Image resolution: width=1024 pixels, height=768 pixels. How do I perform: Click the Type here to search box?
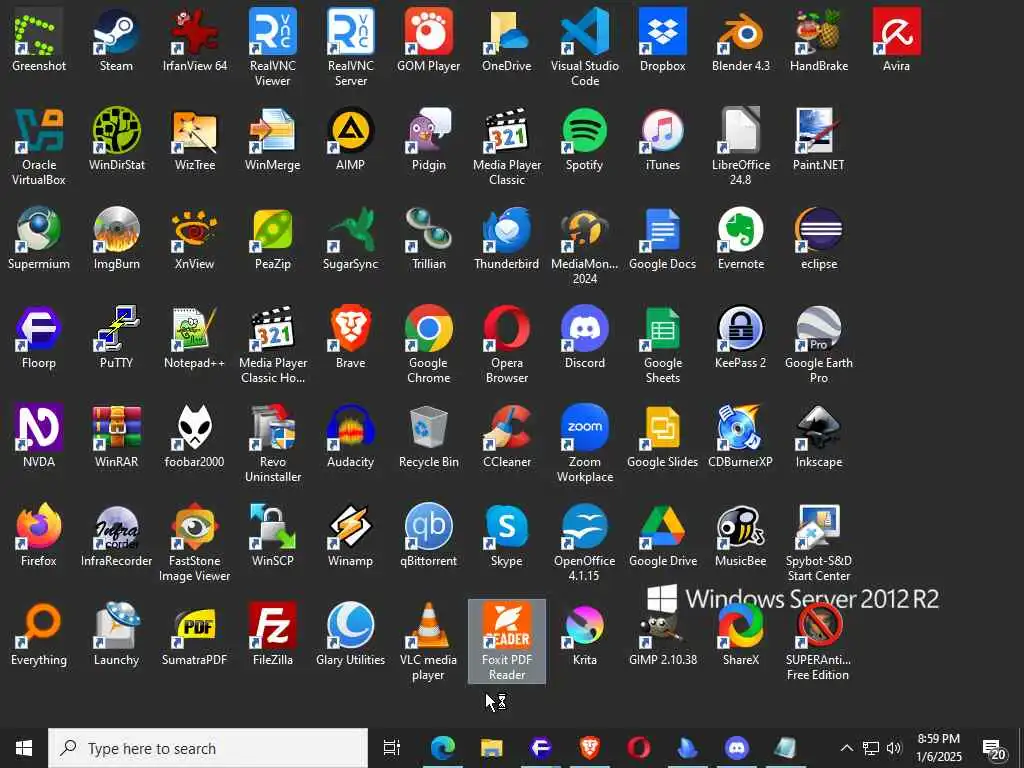click(x=208, y=748)
